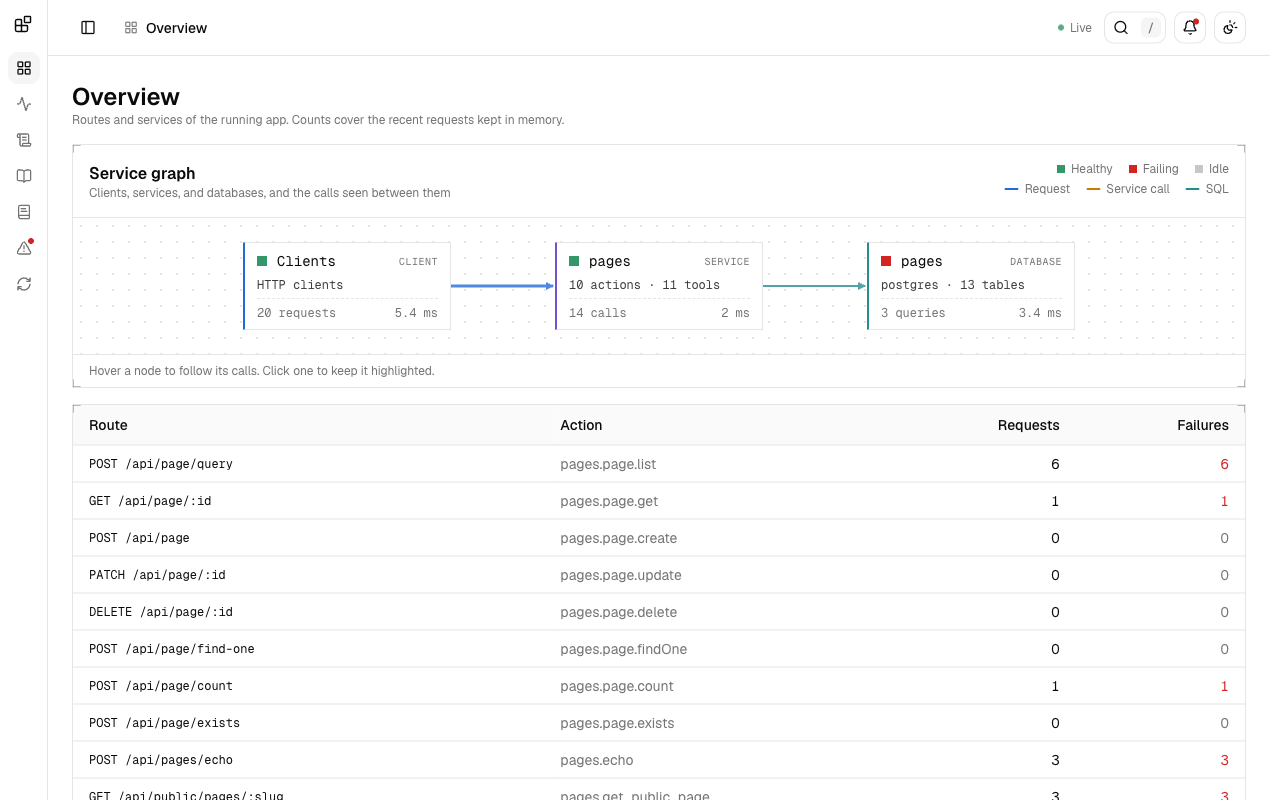Click the Healthy legend entry
Screen dimensions: 1280x800
click(x=1085, y=169)
